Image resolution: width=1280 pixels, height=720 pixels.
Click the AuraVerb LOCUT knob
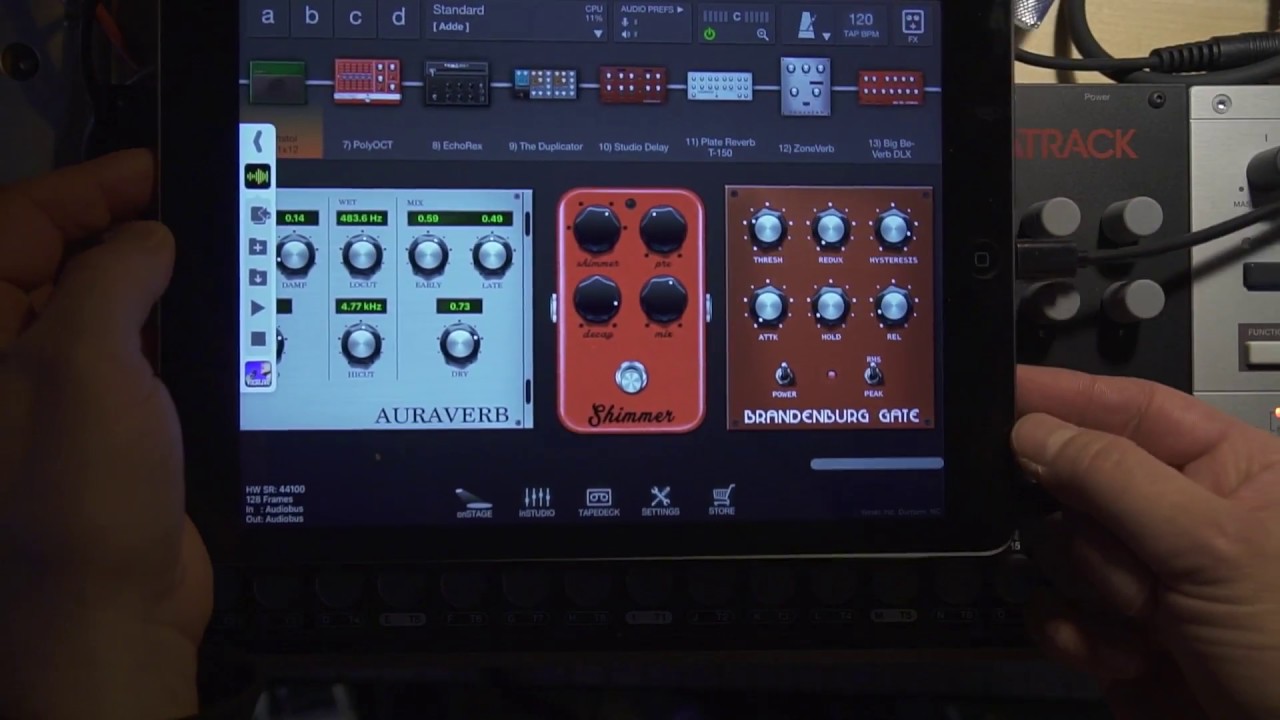362,256
